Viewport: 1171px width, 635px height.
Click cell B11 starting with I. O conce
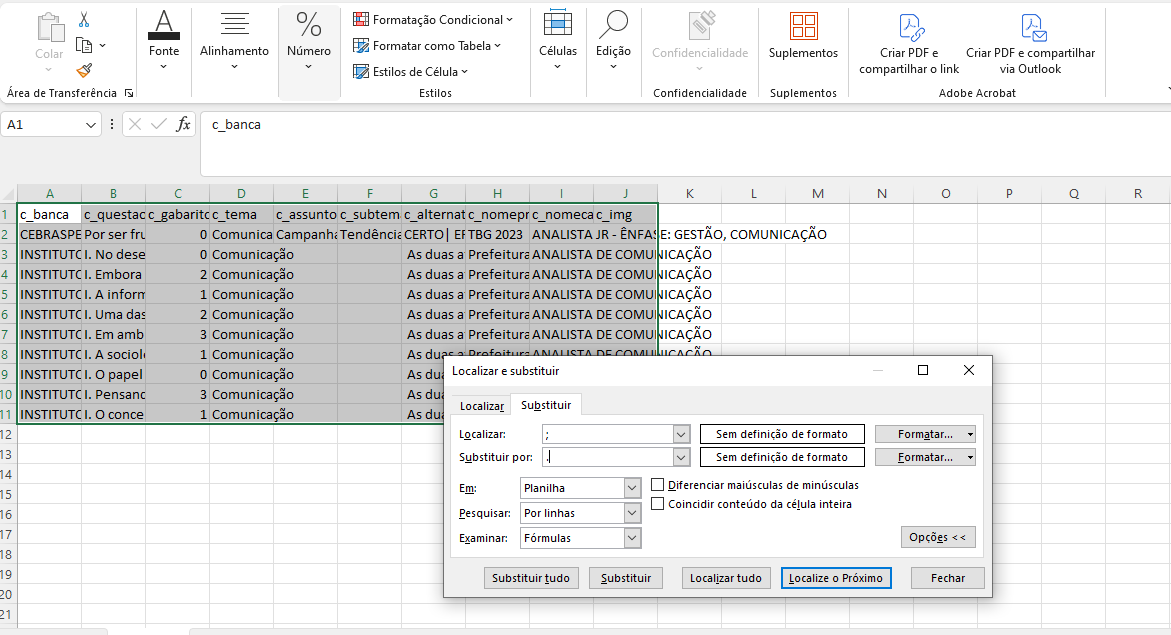pos(114,415)
